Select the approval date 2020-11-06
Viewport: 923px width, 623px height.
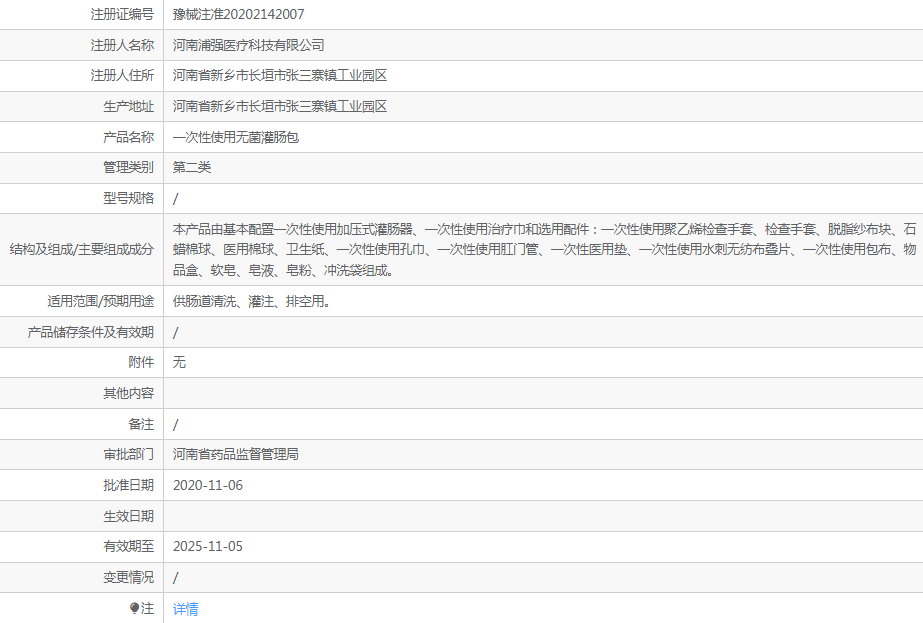[x=208, y=485]
